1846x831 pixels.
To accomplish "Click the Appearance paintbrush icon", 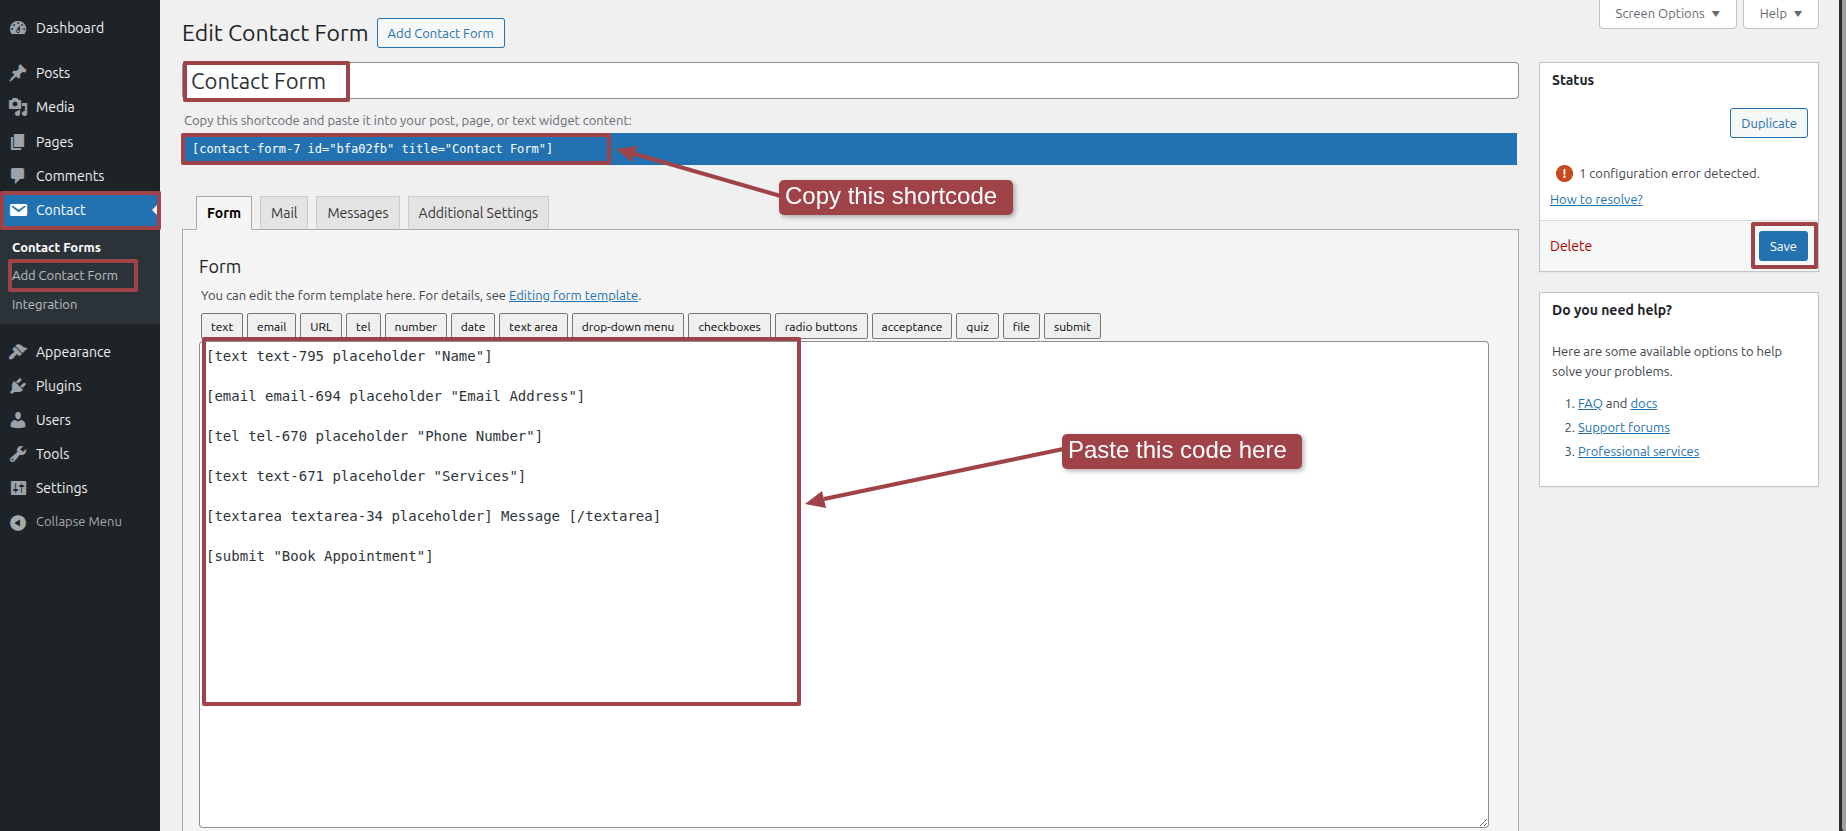I will (18, 352).
